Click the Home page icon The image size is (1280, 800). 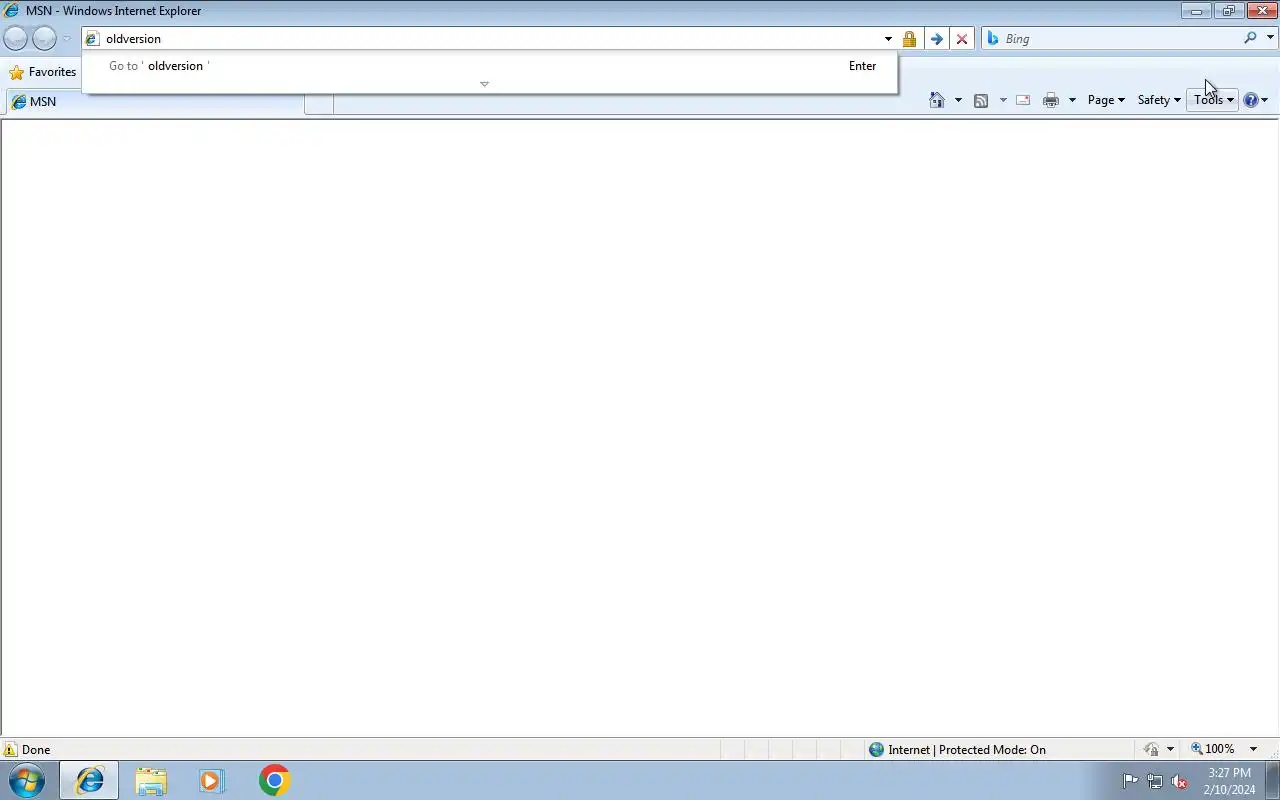pyautogui.click(x=937, y=100)
